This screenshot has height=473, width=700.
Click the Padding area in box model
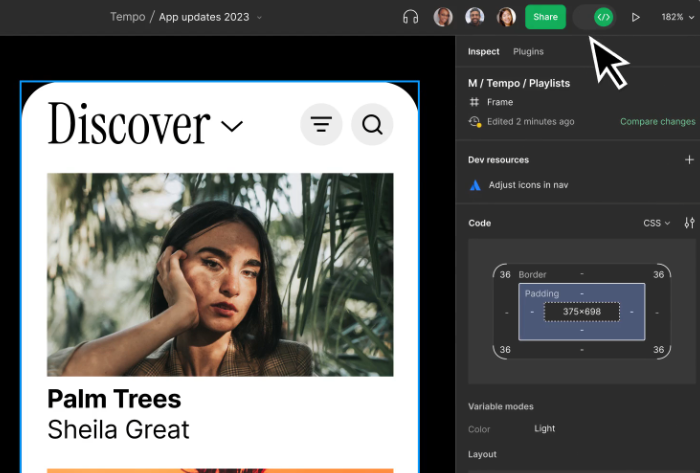[x=582, y=311]
